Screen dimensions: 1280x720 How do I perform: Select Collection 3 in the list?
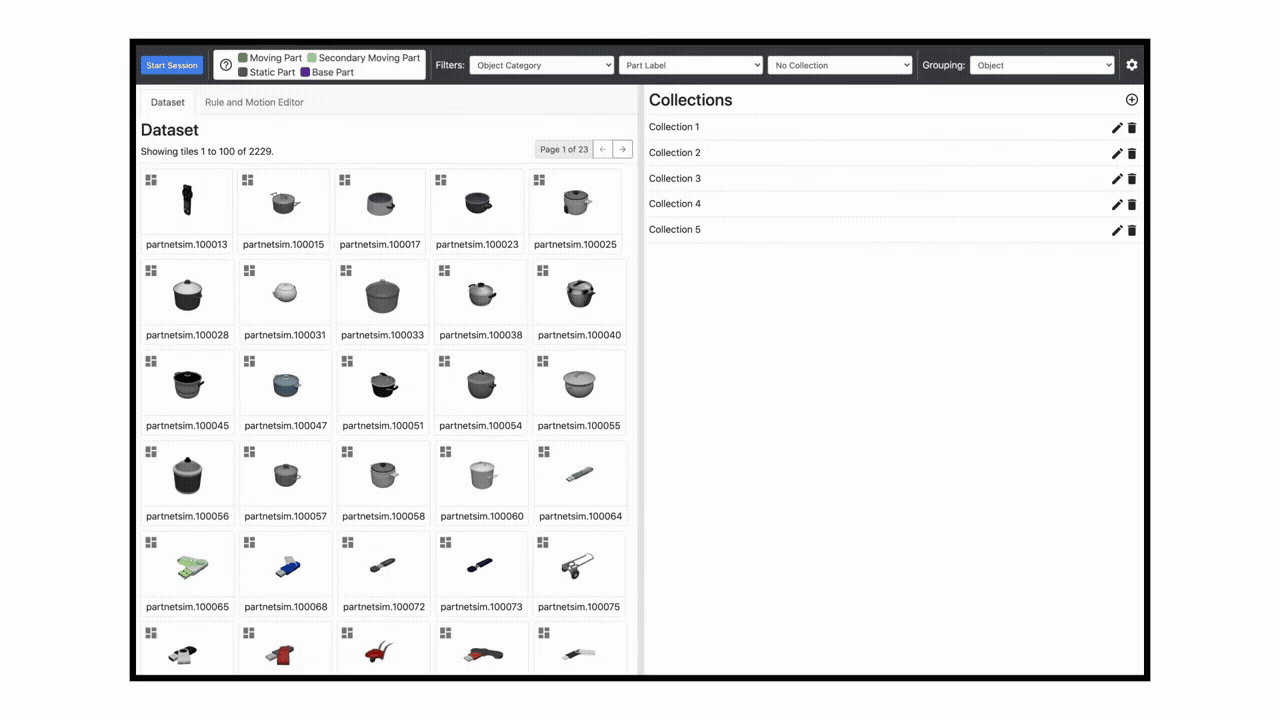pos(675,179)
